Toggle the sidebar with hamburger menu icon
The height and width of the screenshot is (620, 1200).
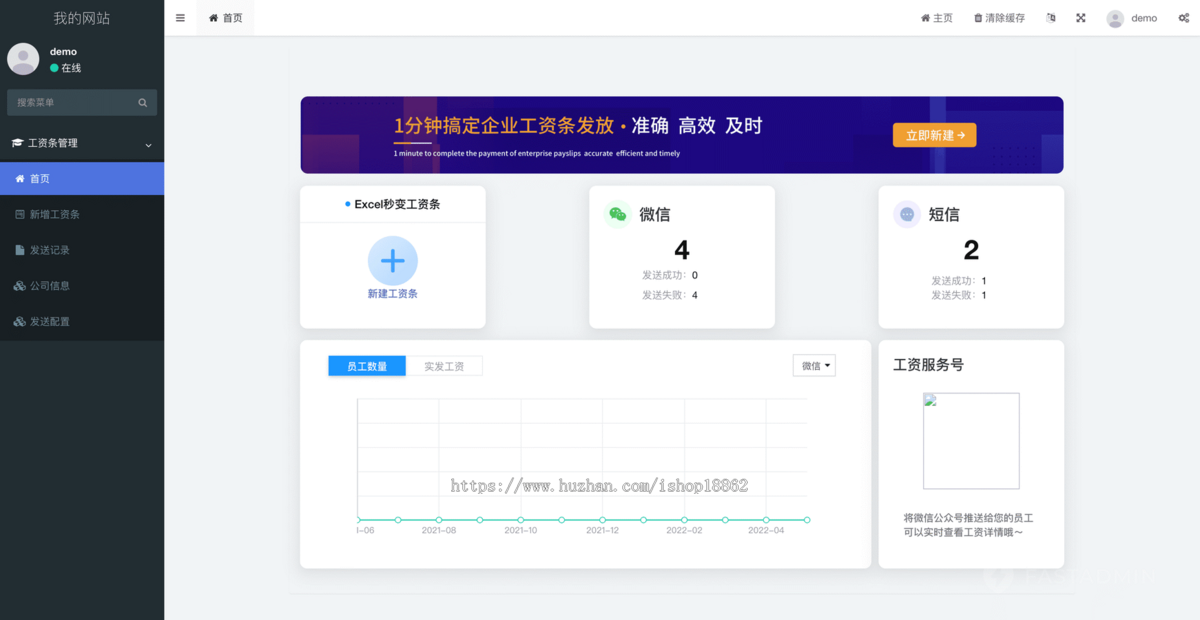tap(180, 17)
